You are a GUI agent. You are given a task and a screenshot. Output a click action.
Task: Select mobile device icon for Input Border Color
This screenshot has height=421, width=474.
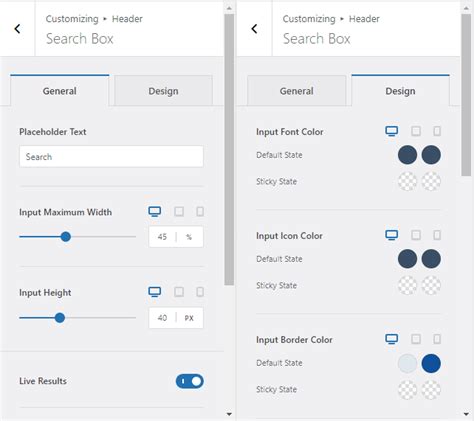(437, 339)
